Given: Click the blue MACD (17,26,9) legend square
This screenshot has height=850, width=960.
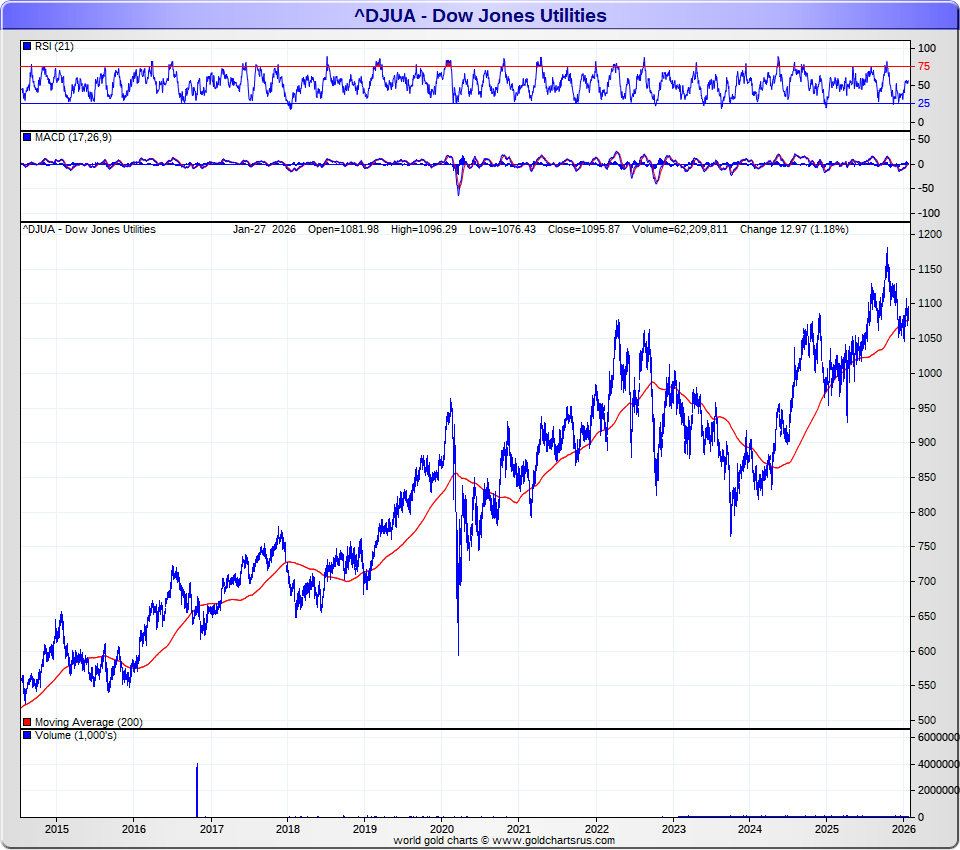Looking at the screenshot, I should point(27,137).
